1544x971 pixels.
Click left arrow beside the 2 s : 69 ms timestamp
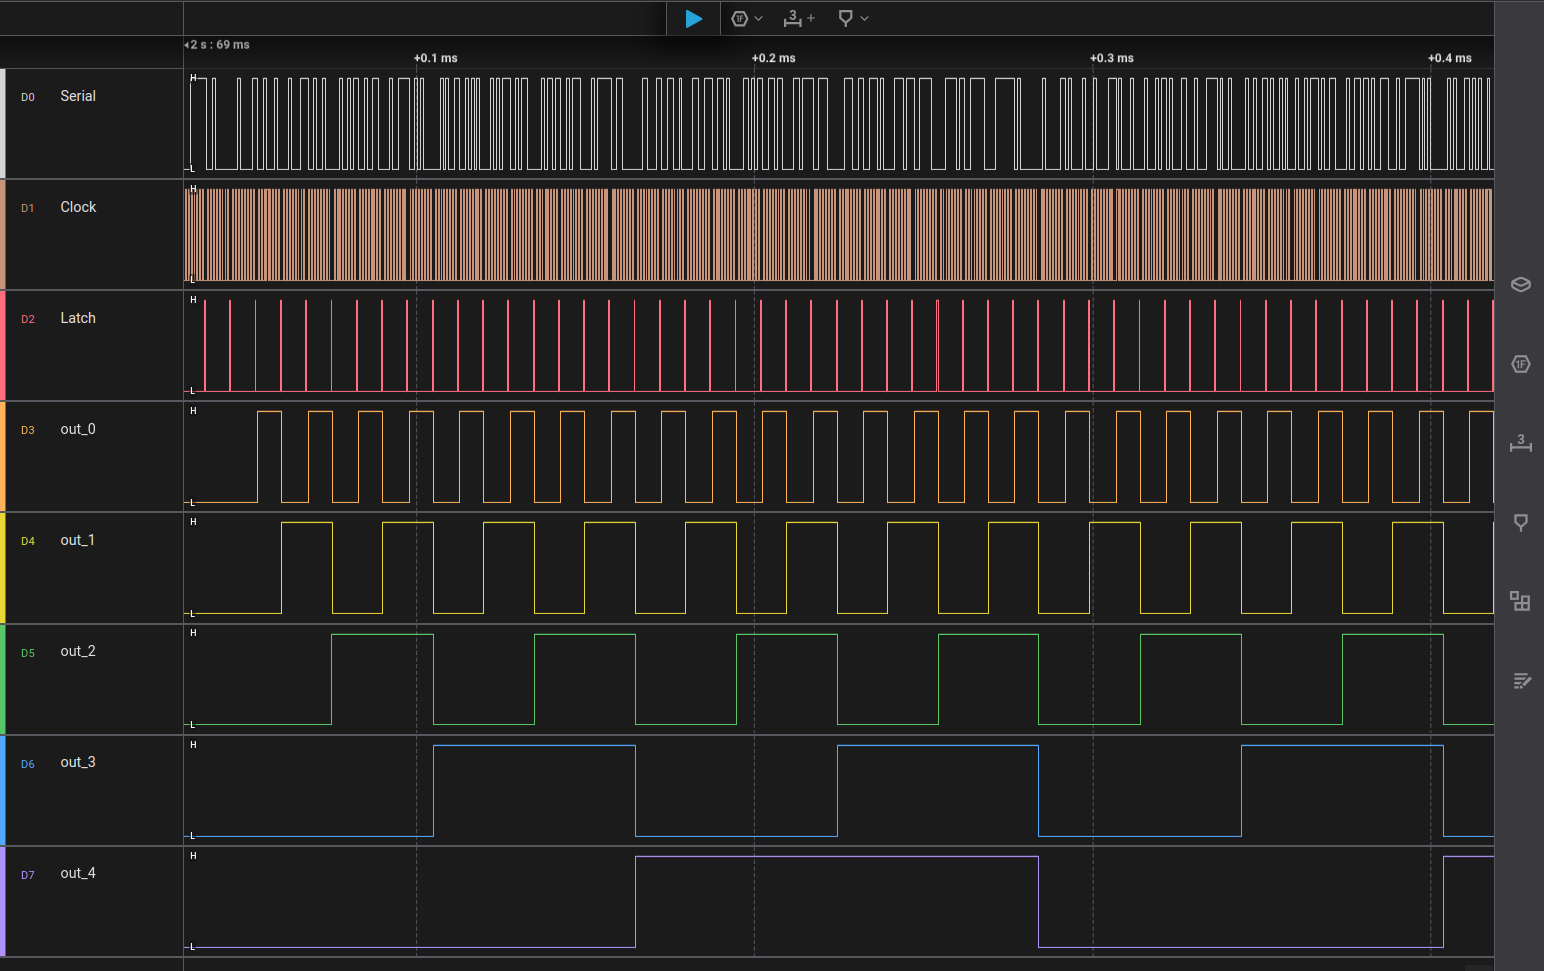(x=187, y=45)
